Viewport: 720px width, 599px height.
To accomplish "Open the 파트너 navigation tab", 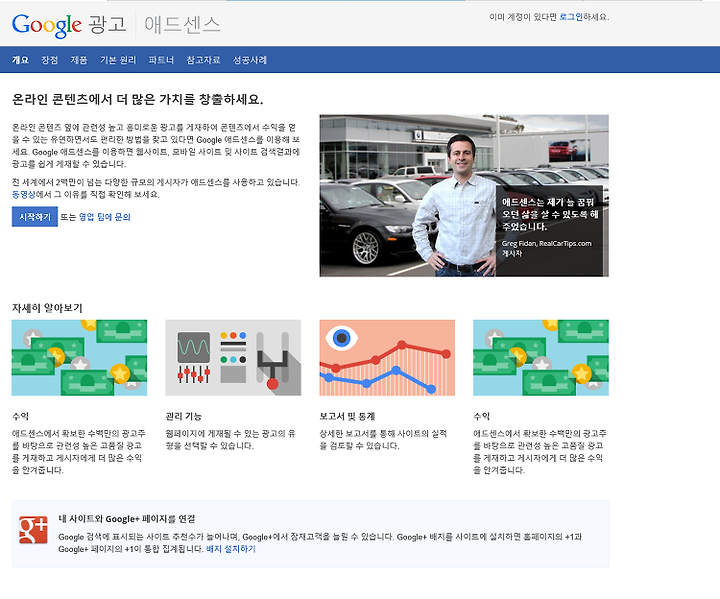I will (x=161, y=60).
